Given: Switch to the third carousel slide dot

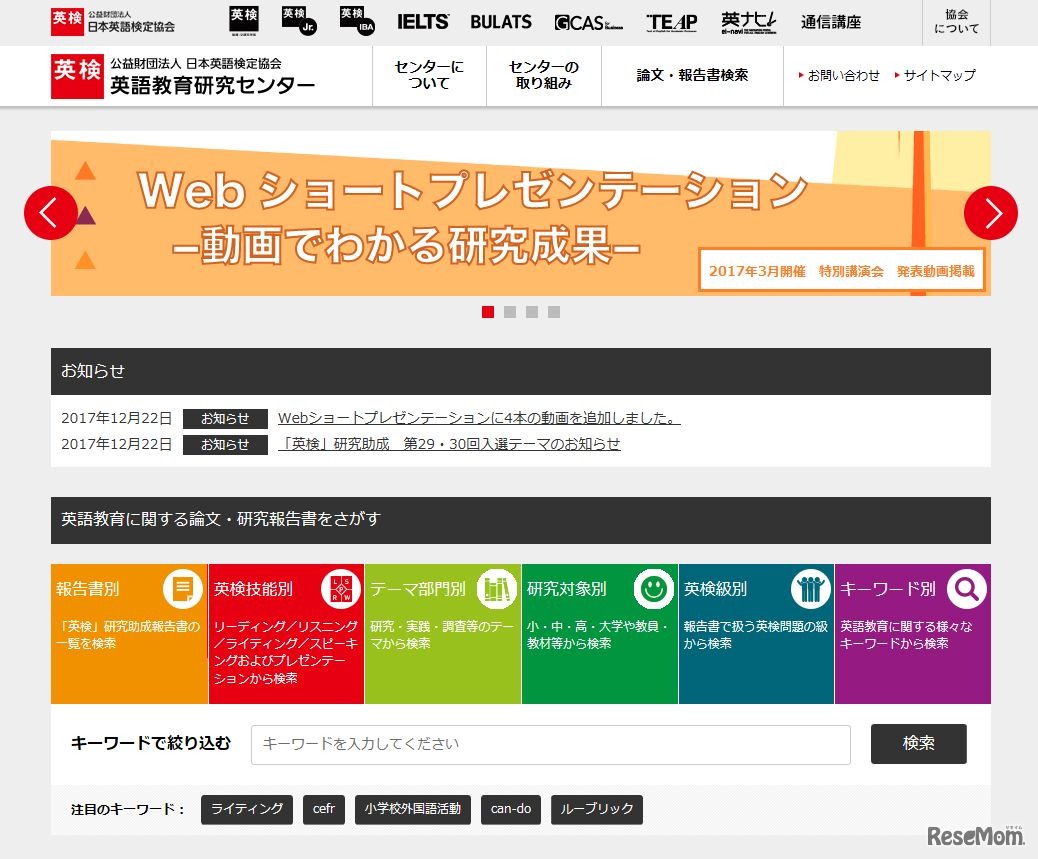Looking at the screenshot, I should point(532,312).
